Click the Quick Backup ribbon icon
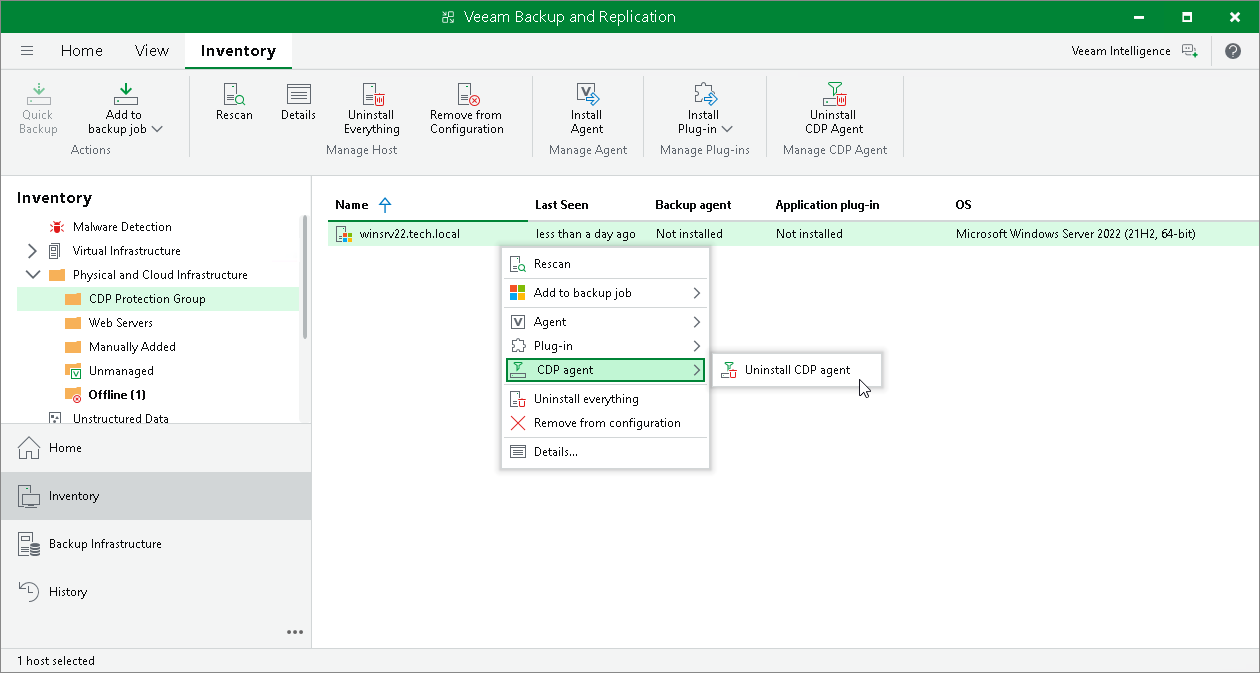 tap(38, 108)
